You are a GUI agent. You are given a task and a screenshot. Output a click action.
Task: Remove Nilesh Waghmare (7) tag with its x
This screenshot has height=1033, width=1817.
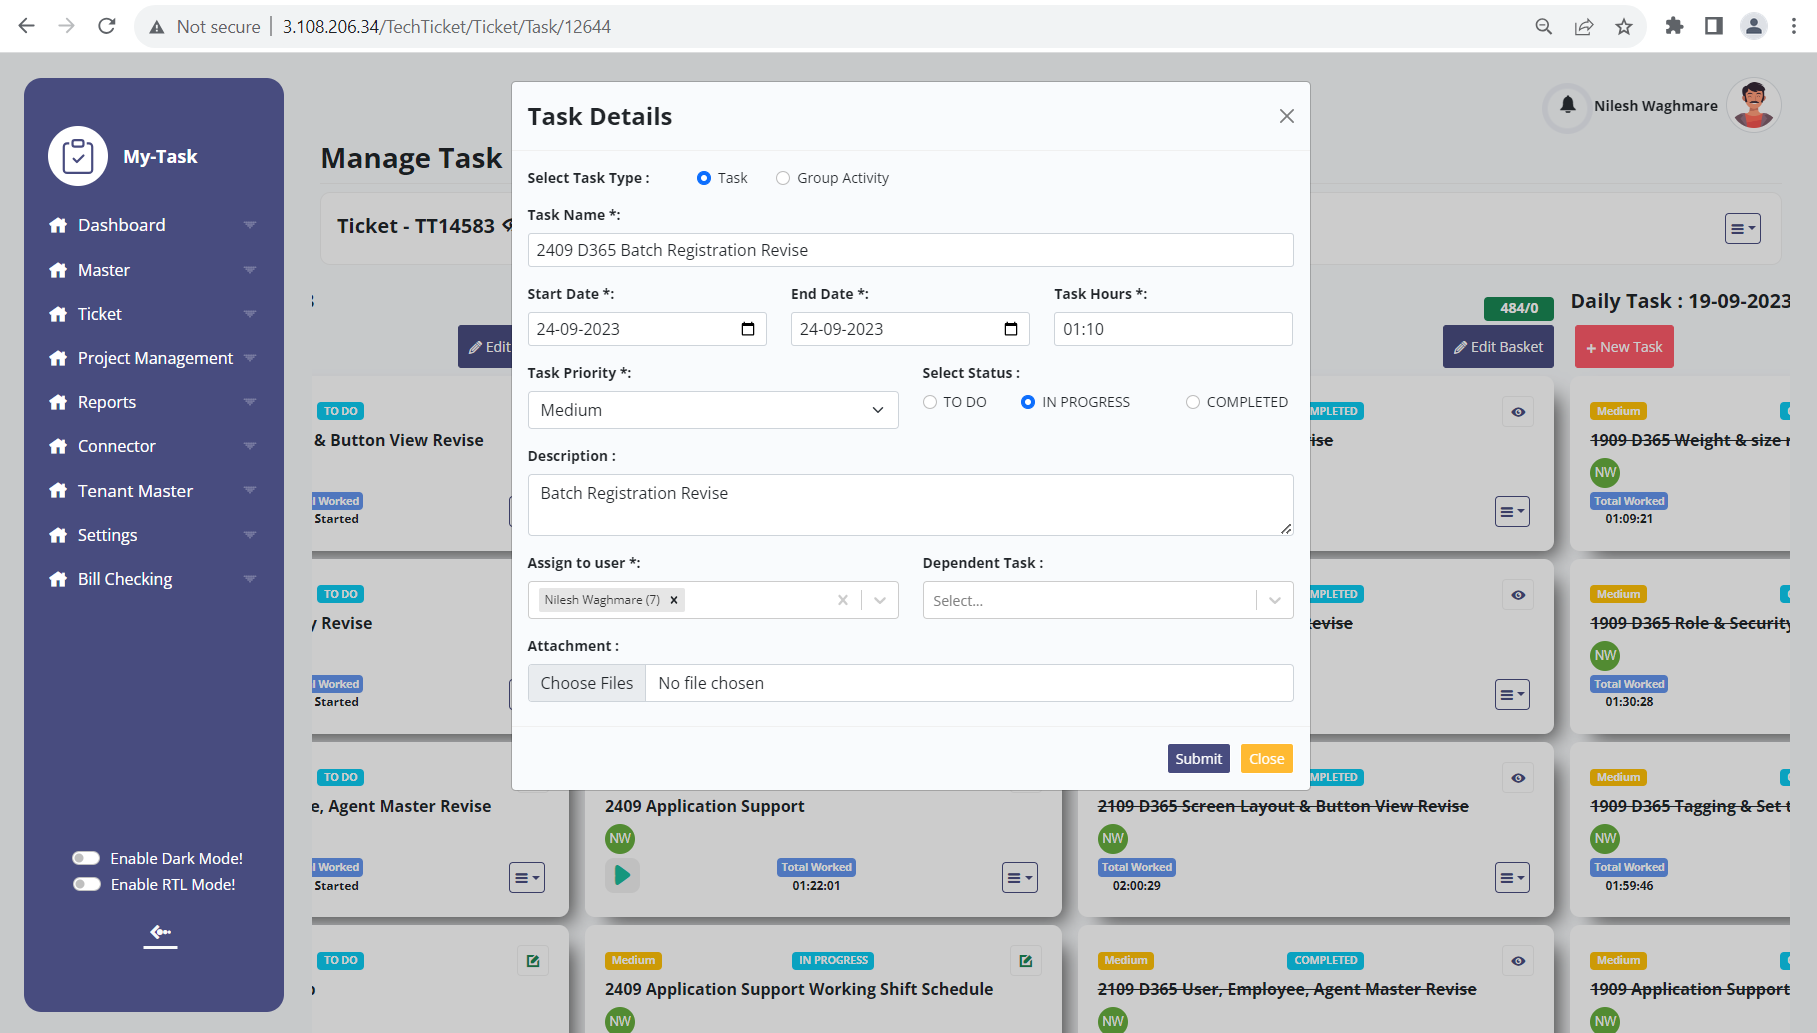674,600
